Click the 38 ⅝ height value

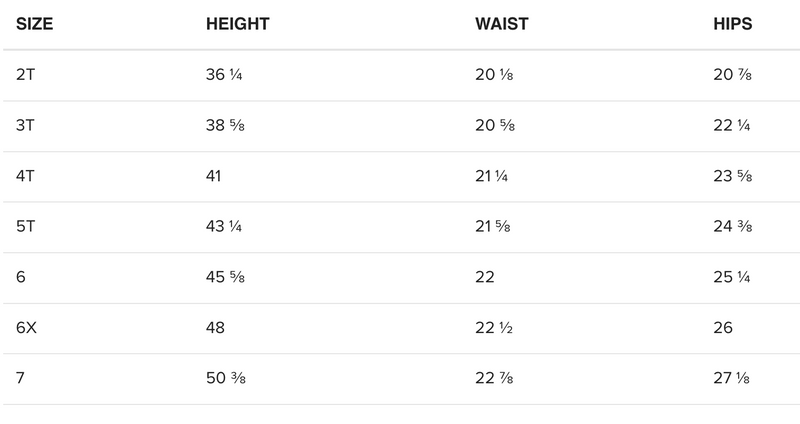tap(224, 126)
